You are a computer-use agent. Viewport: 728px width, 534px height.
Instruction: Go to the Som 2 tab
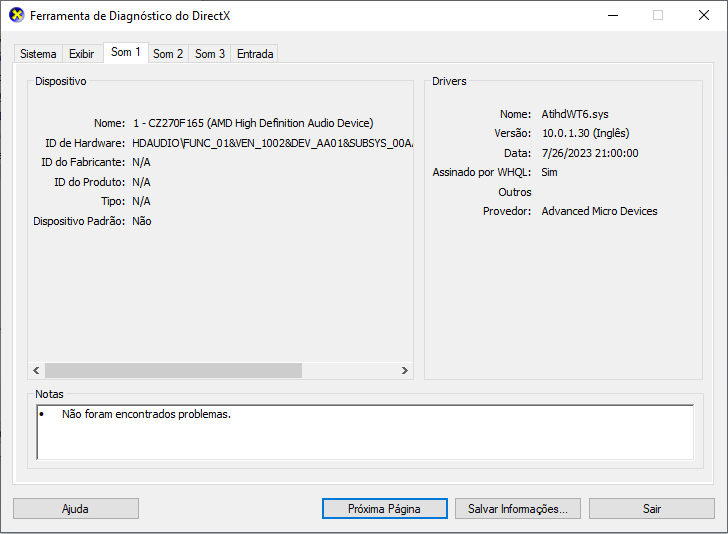(168, 54)
